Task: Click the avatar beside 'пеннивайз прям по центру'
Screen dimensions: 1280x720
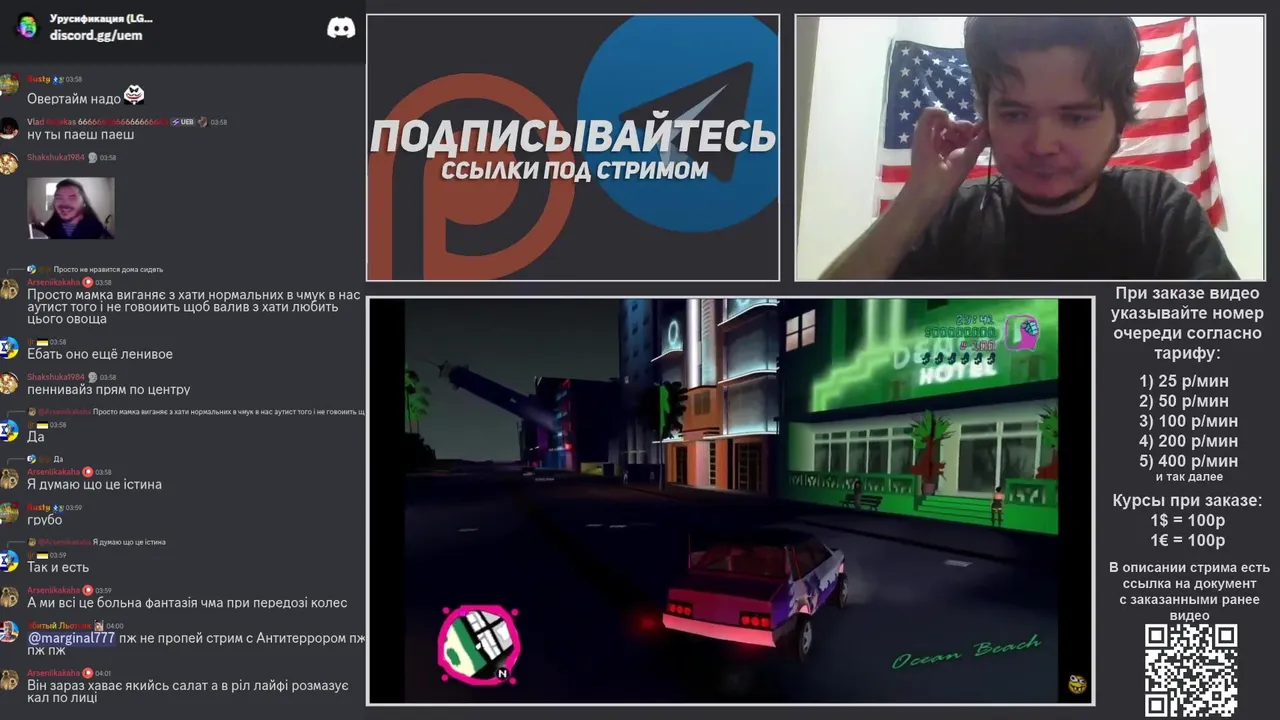Action: coord(9,383)
